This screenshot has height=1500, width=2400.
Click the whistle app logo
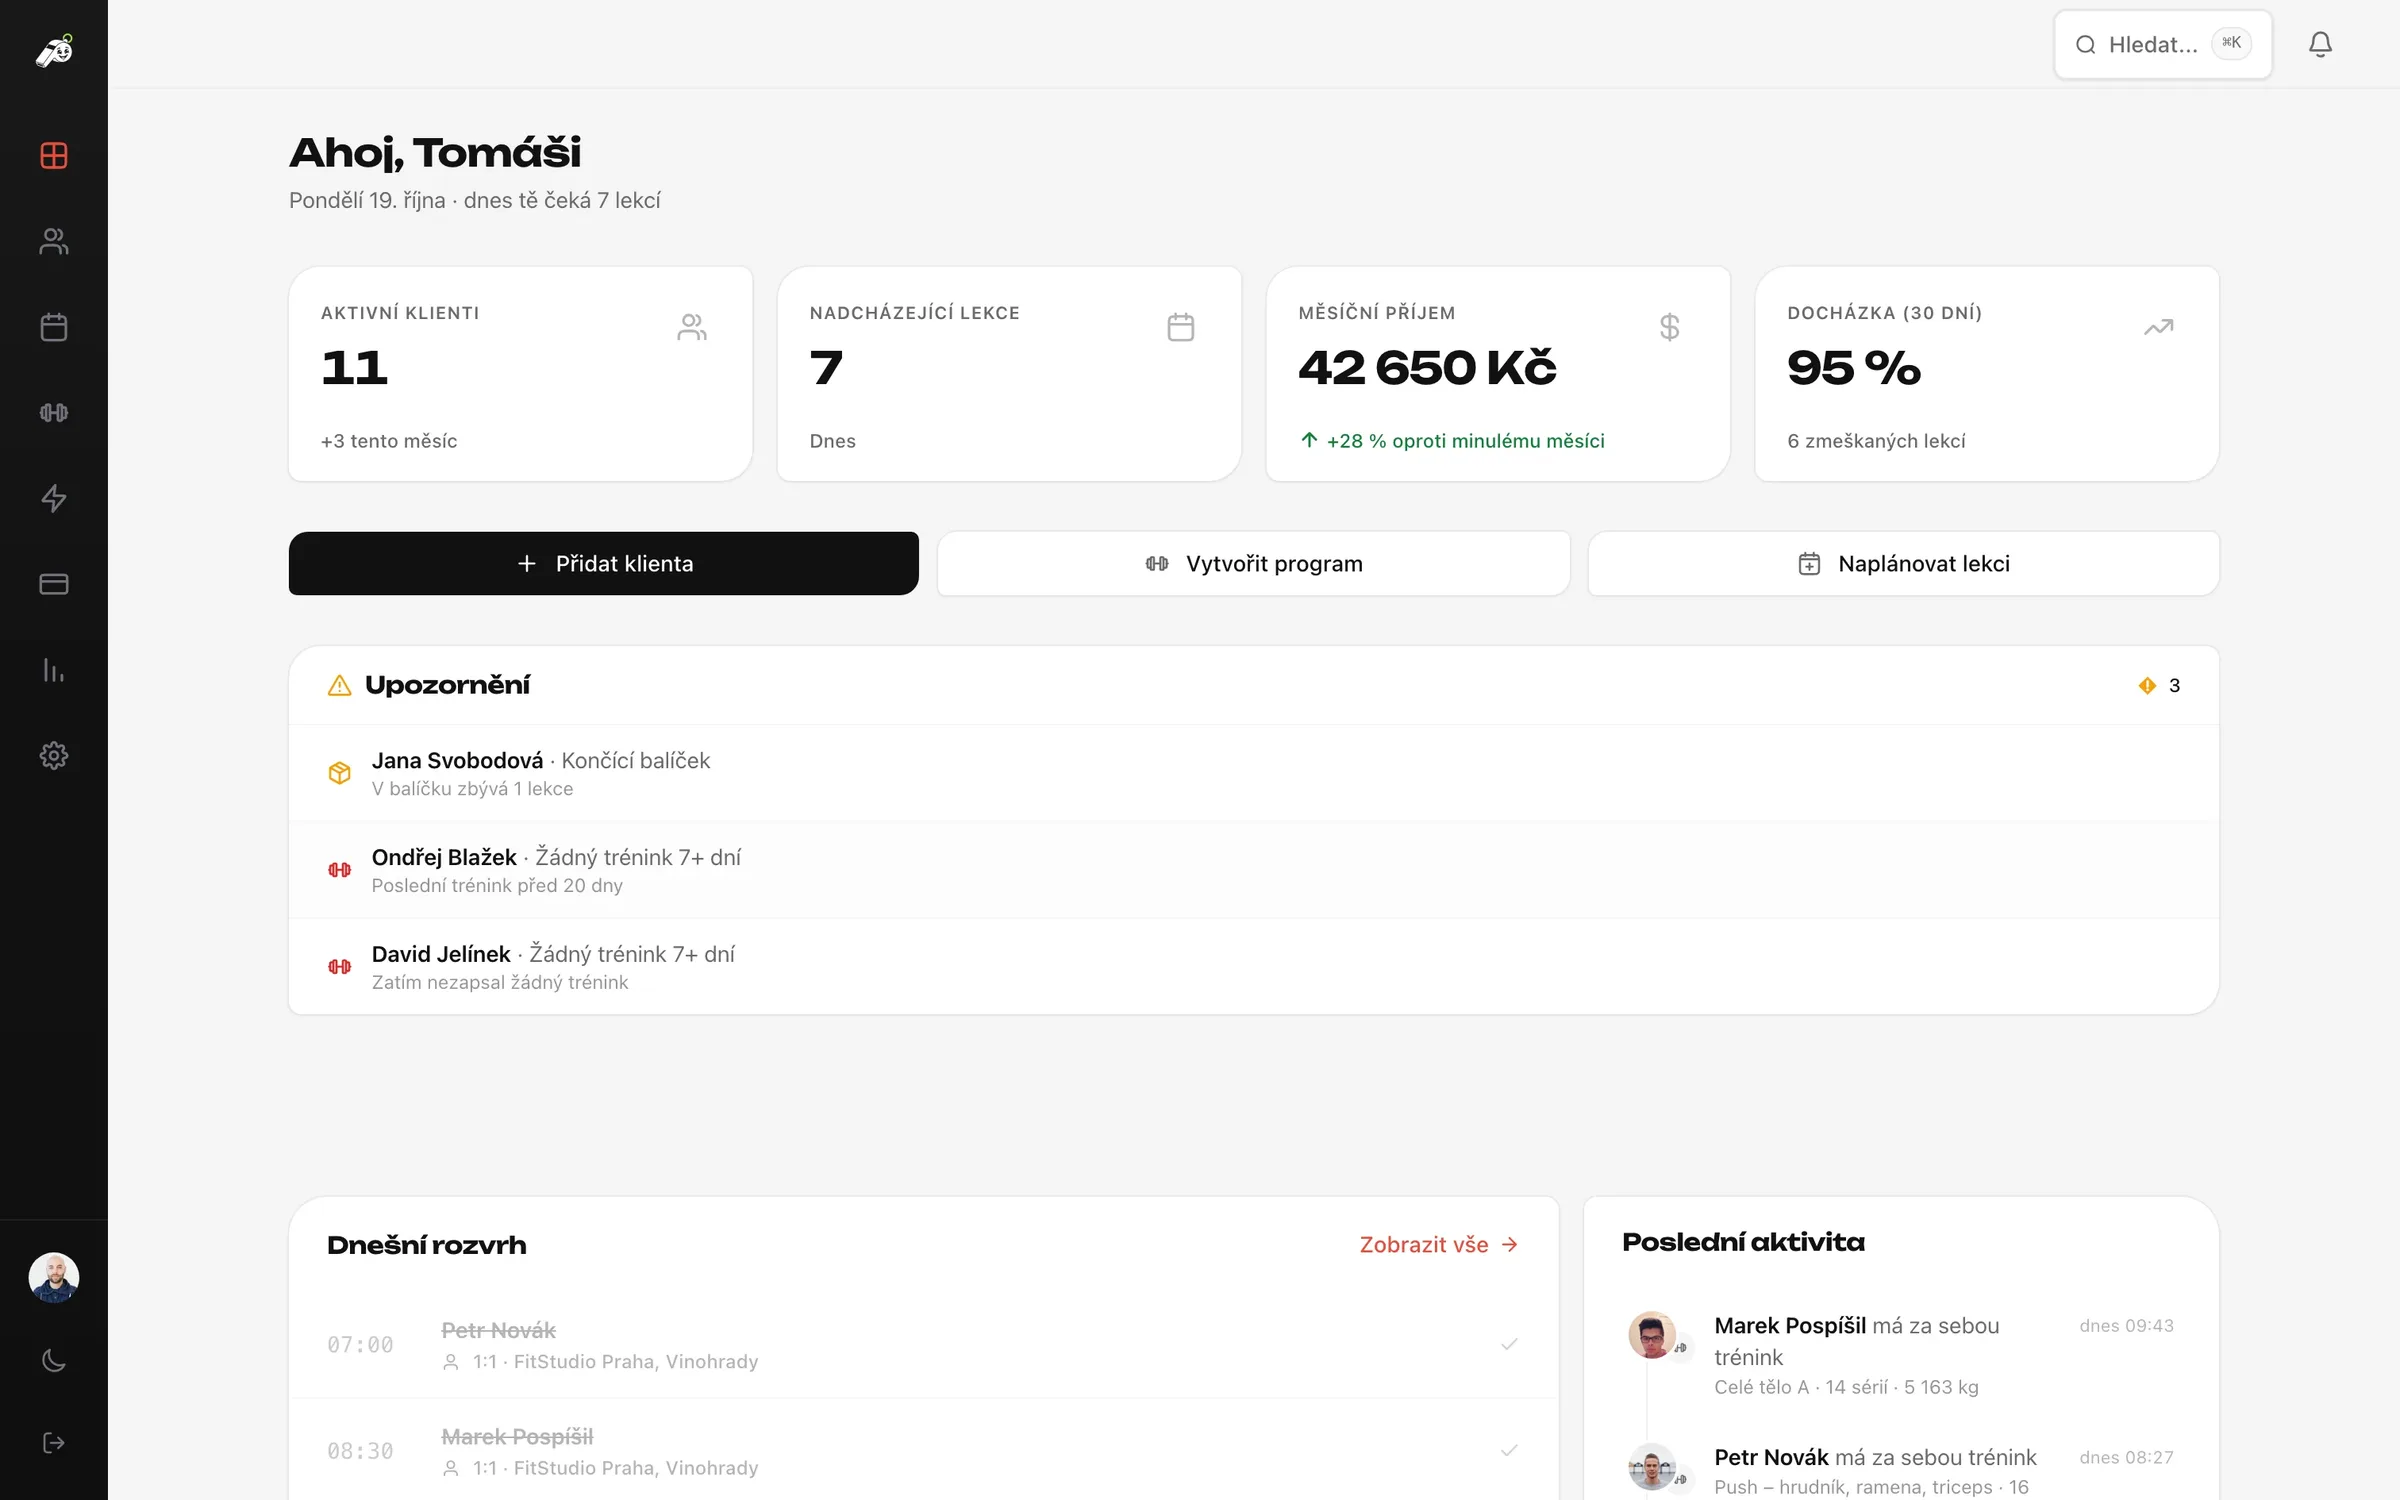coord(54,50)
